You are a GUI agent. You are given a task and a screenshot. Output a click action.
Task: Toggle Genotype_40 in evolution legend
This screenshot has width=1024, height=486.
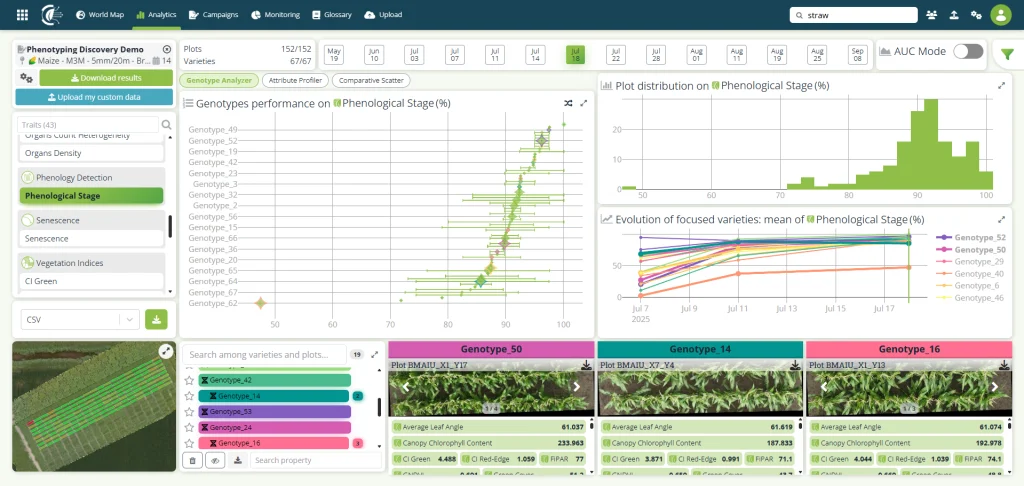click(x=971, y=274)
